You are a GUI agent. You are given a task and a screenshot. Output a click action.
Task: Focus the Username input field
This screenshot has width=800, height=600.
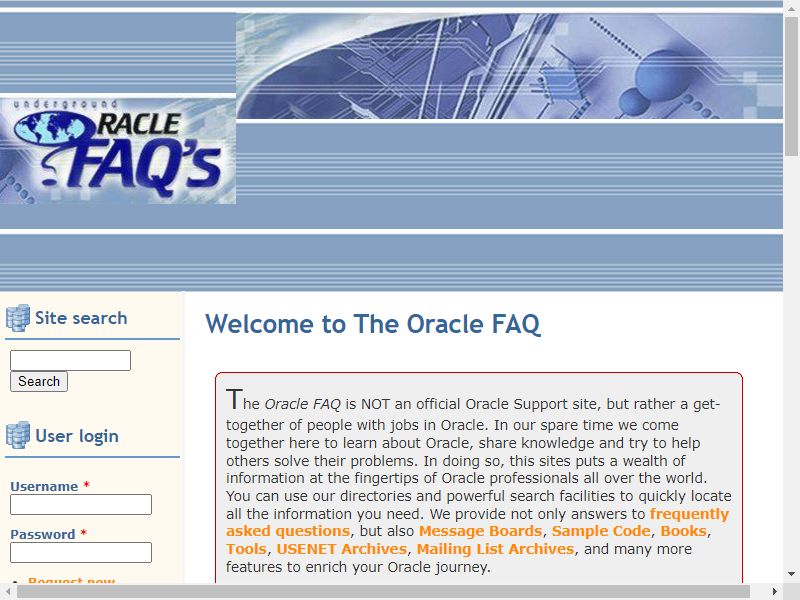click(x=81, y=504)
